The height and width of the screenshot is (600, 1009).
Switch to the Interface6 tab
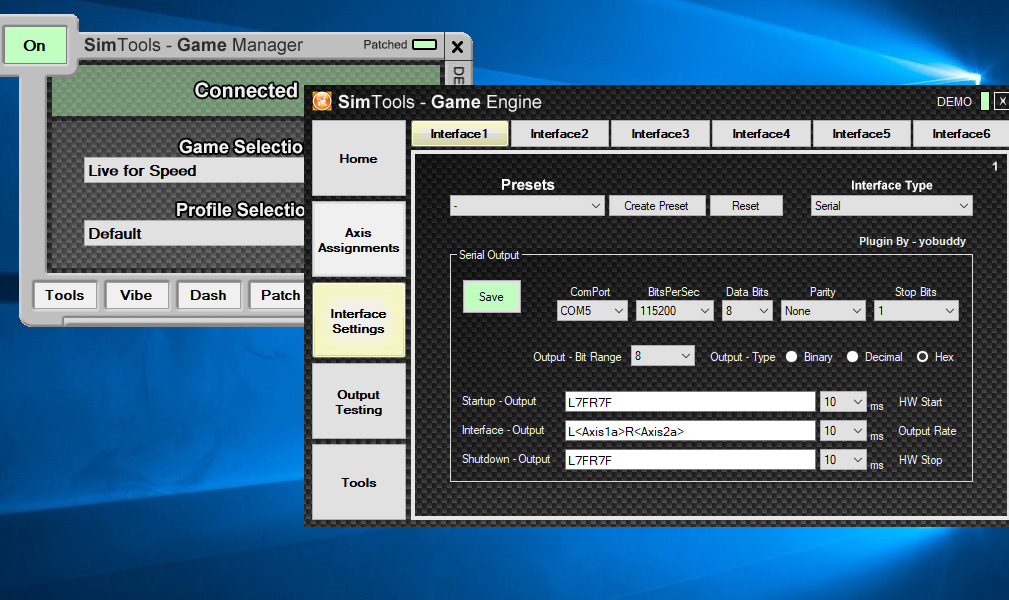point(961,134)
